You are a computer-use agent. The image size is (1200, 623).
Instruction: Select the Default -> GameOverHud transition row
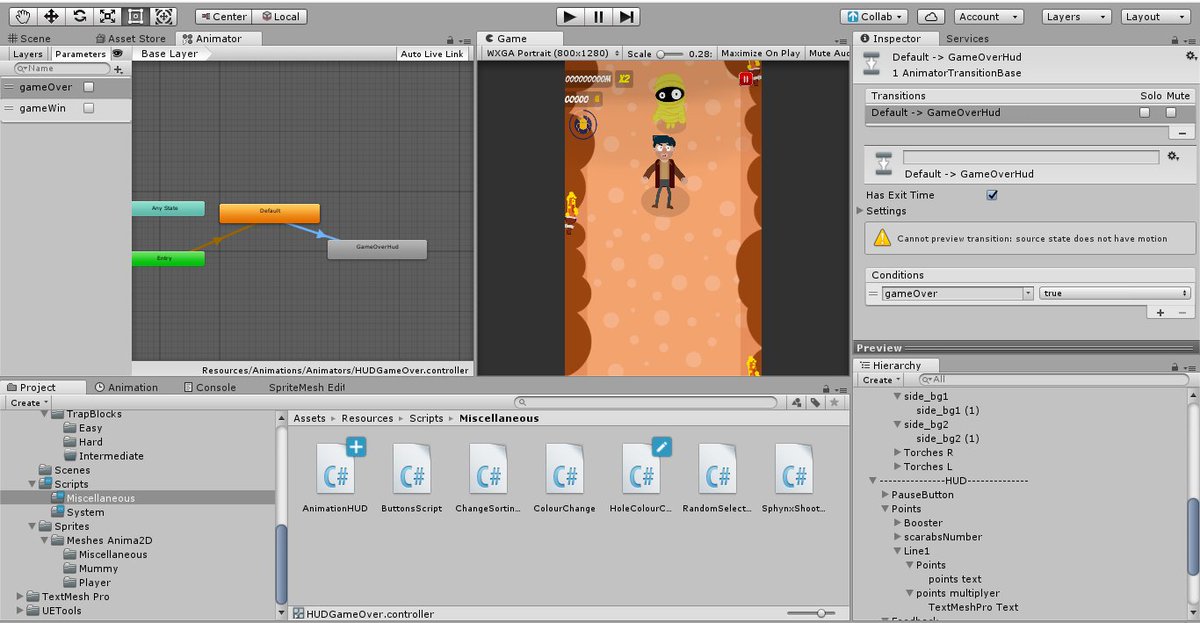tap(1030, 112)
